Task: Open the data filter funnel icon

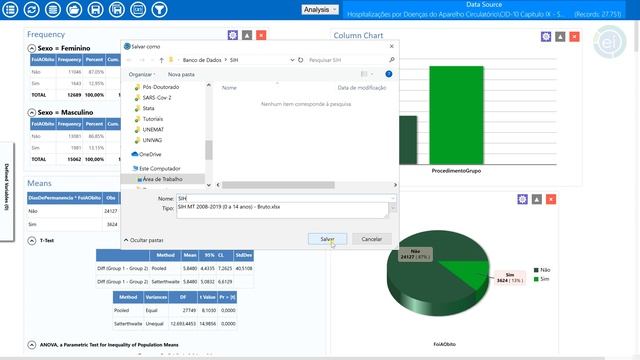Action: click(x=159, y=9)
